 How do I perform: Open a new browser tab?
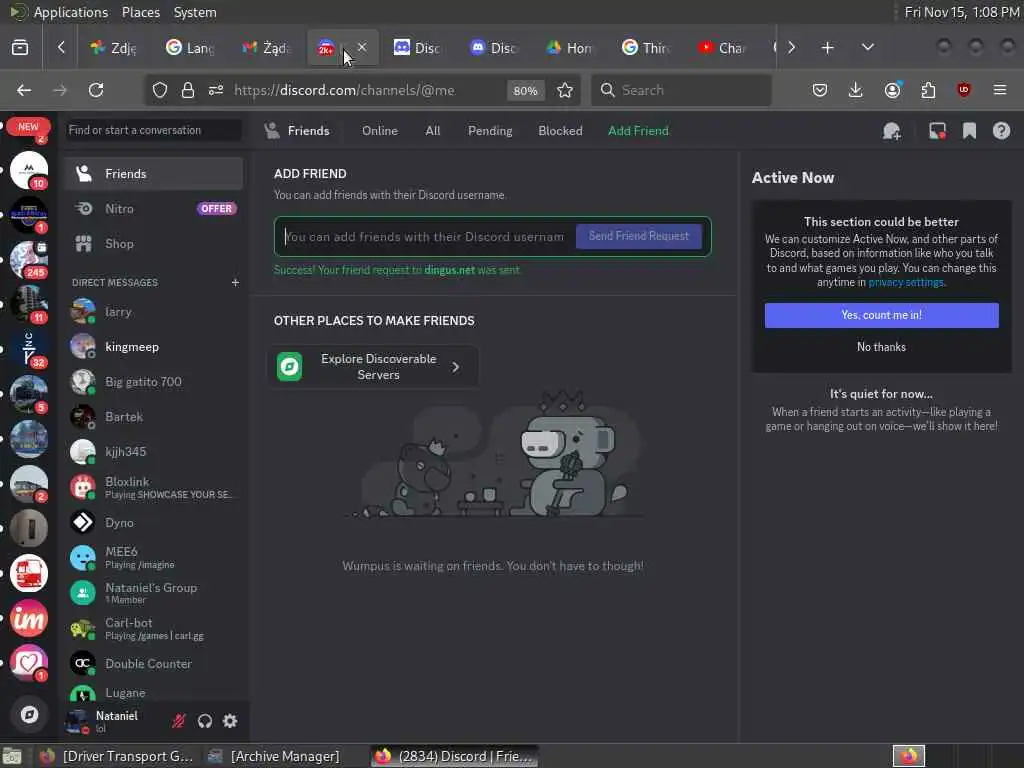click(827, 48)
